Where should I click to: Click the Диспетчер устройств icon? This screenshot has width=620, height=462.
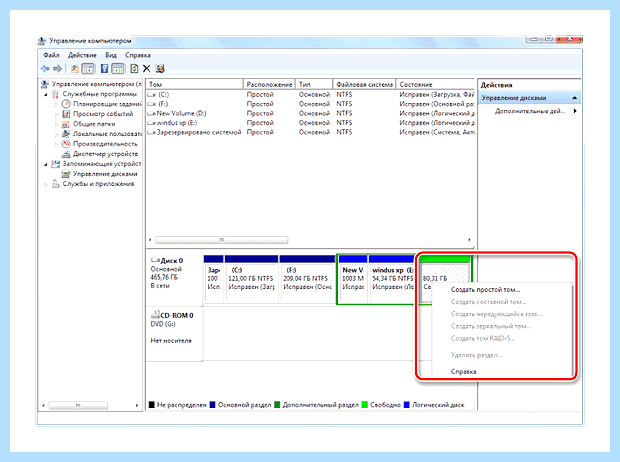66,154
